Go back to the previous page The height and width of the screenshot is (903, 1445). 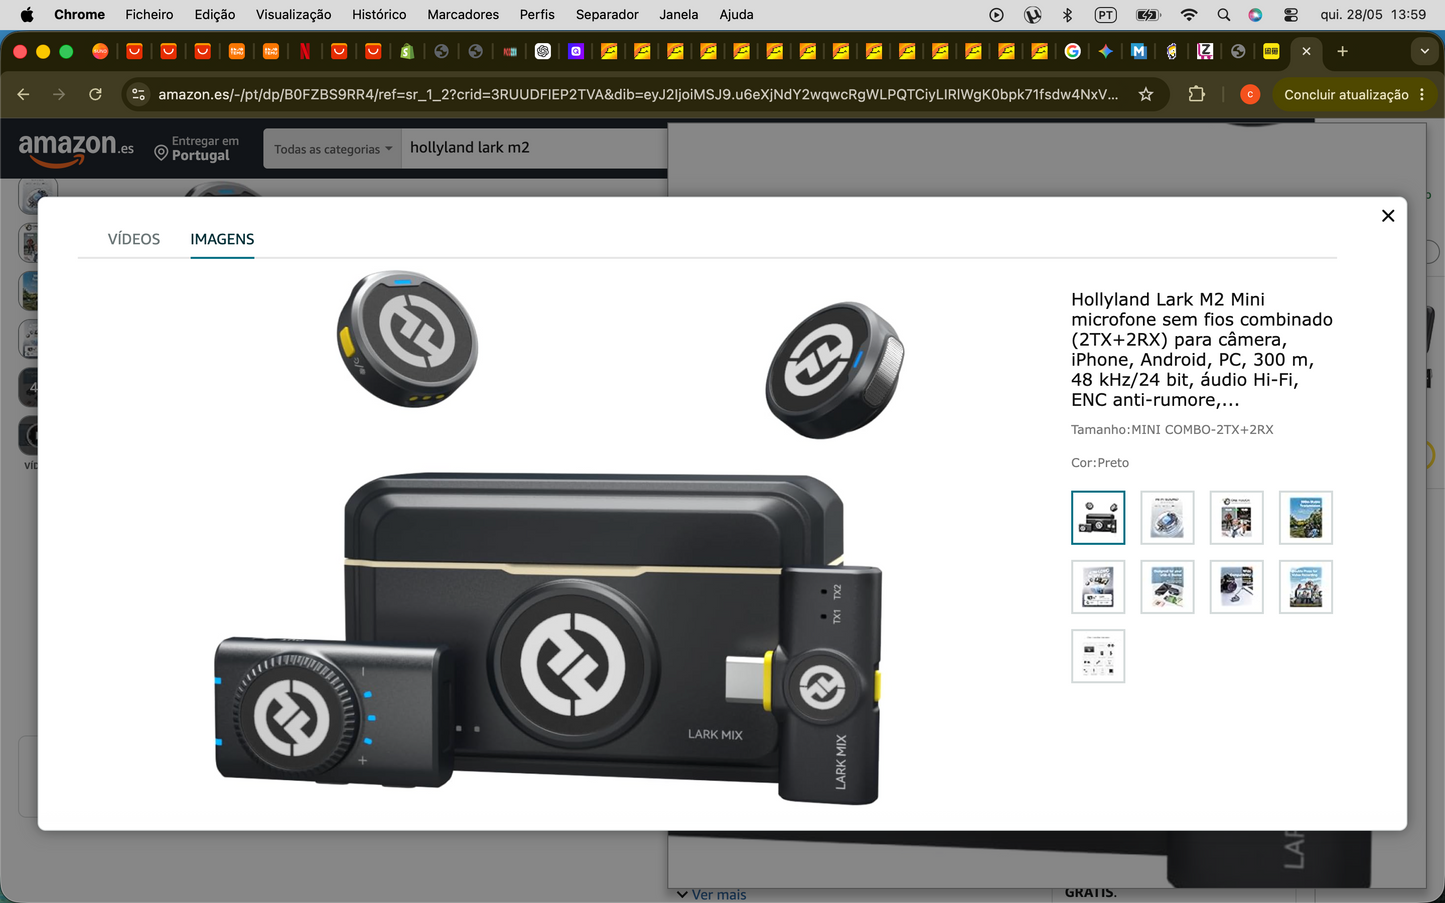click(23, 94)
